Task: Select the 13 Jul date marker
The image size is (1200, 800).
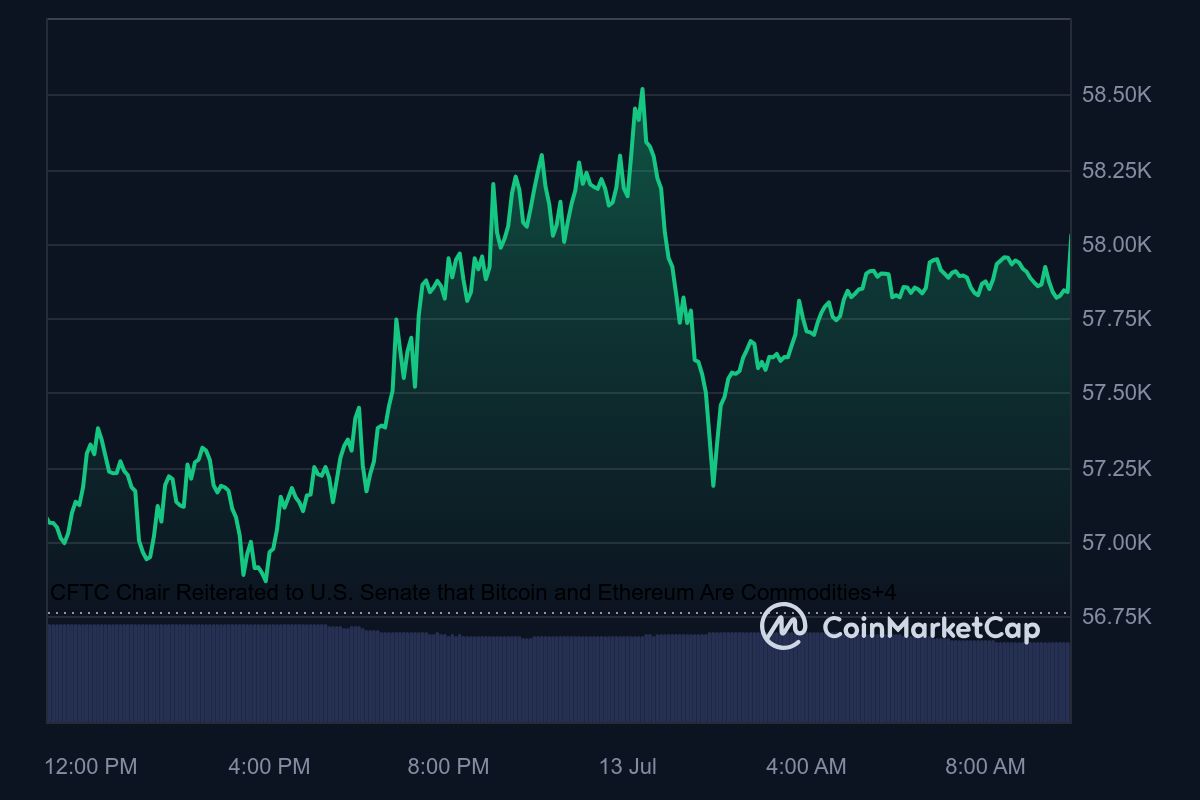Action: tap(628, 767)
